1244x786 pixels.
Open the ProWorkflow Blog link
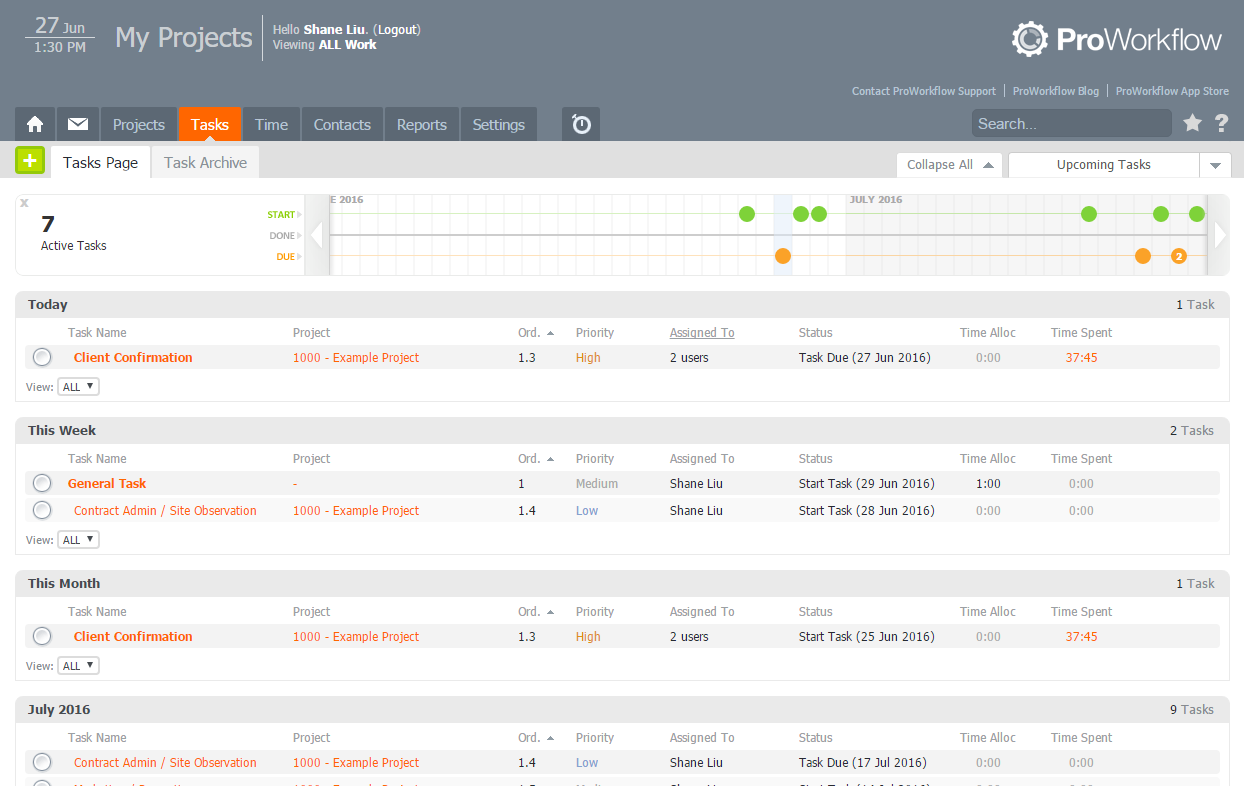(1055, 91)
